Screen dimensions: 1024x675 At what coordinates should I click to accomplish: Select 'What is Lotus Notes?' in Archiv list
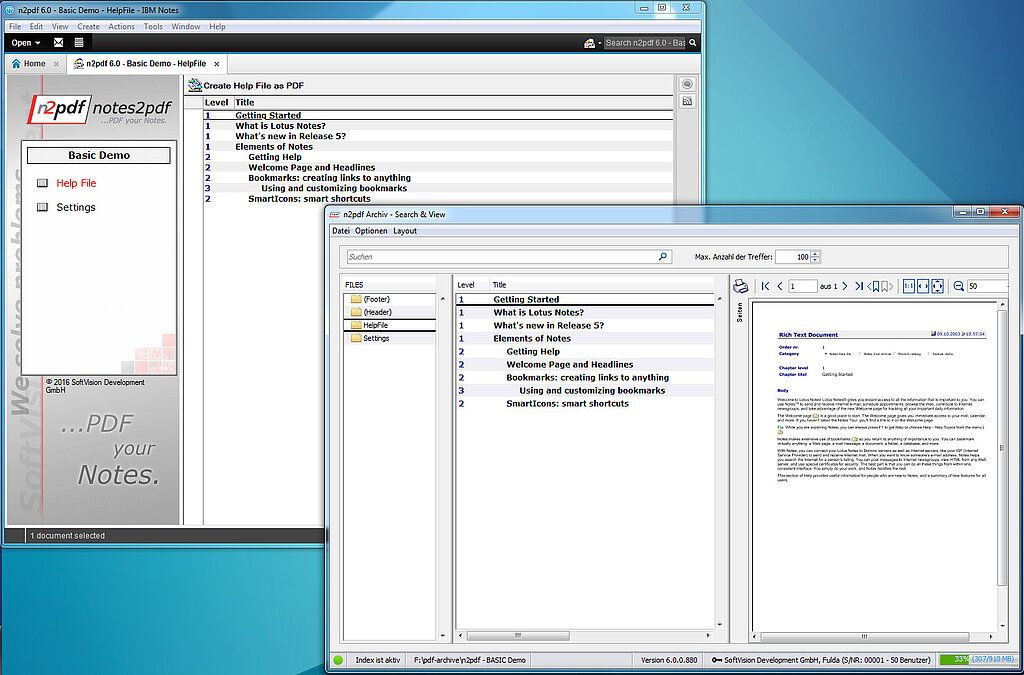pos(585,313)
